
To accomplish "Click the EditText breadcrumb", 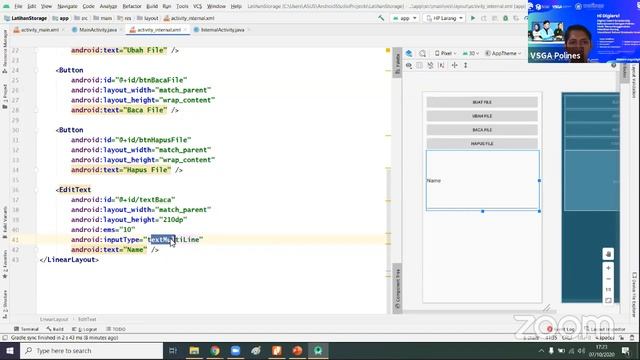I will pyautogui.click(x=87, y=319).
